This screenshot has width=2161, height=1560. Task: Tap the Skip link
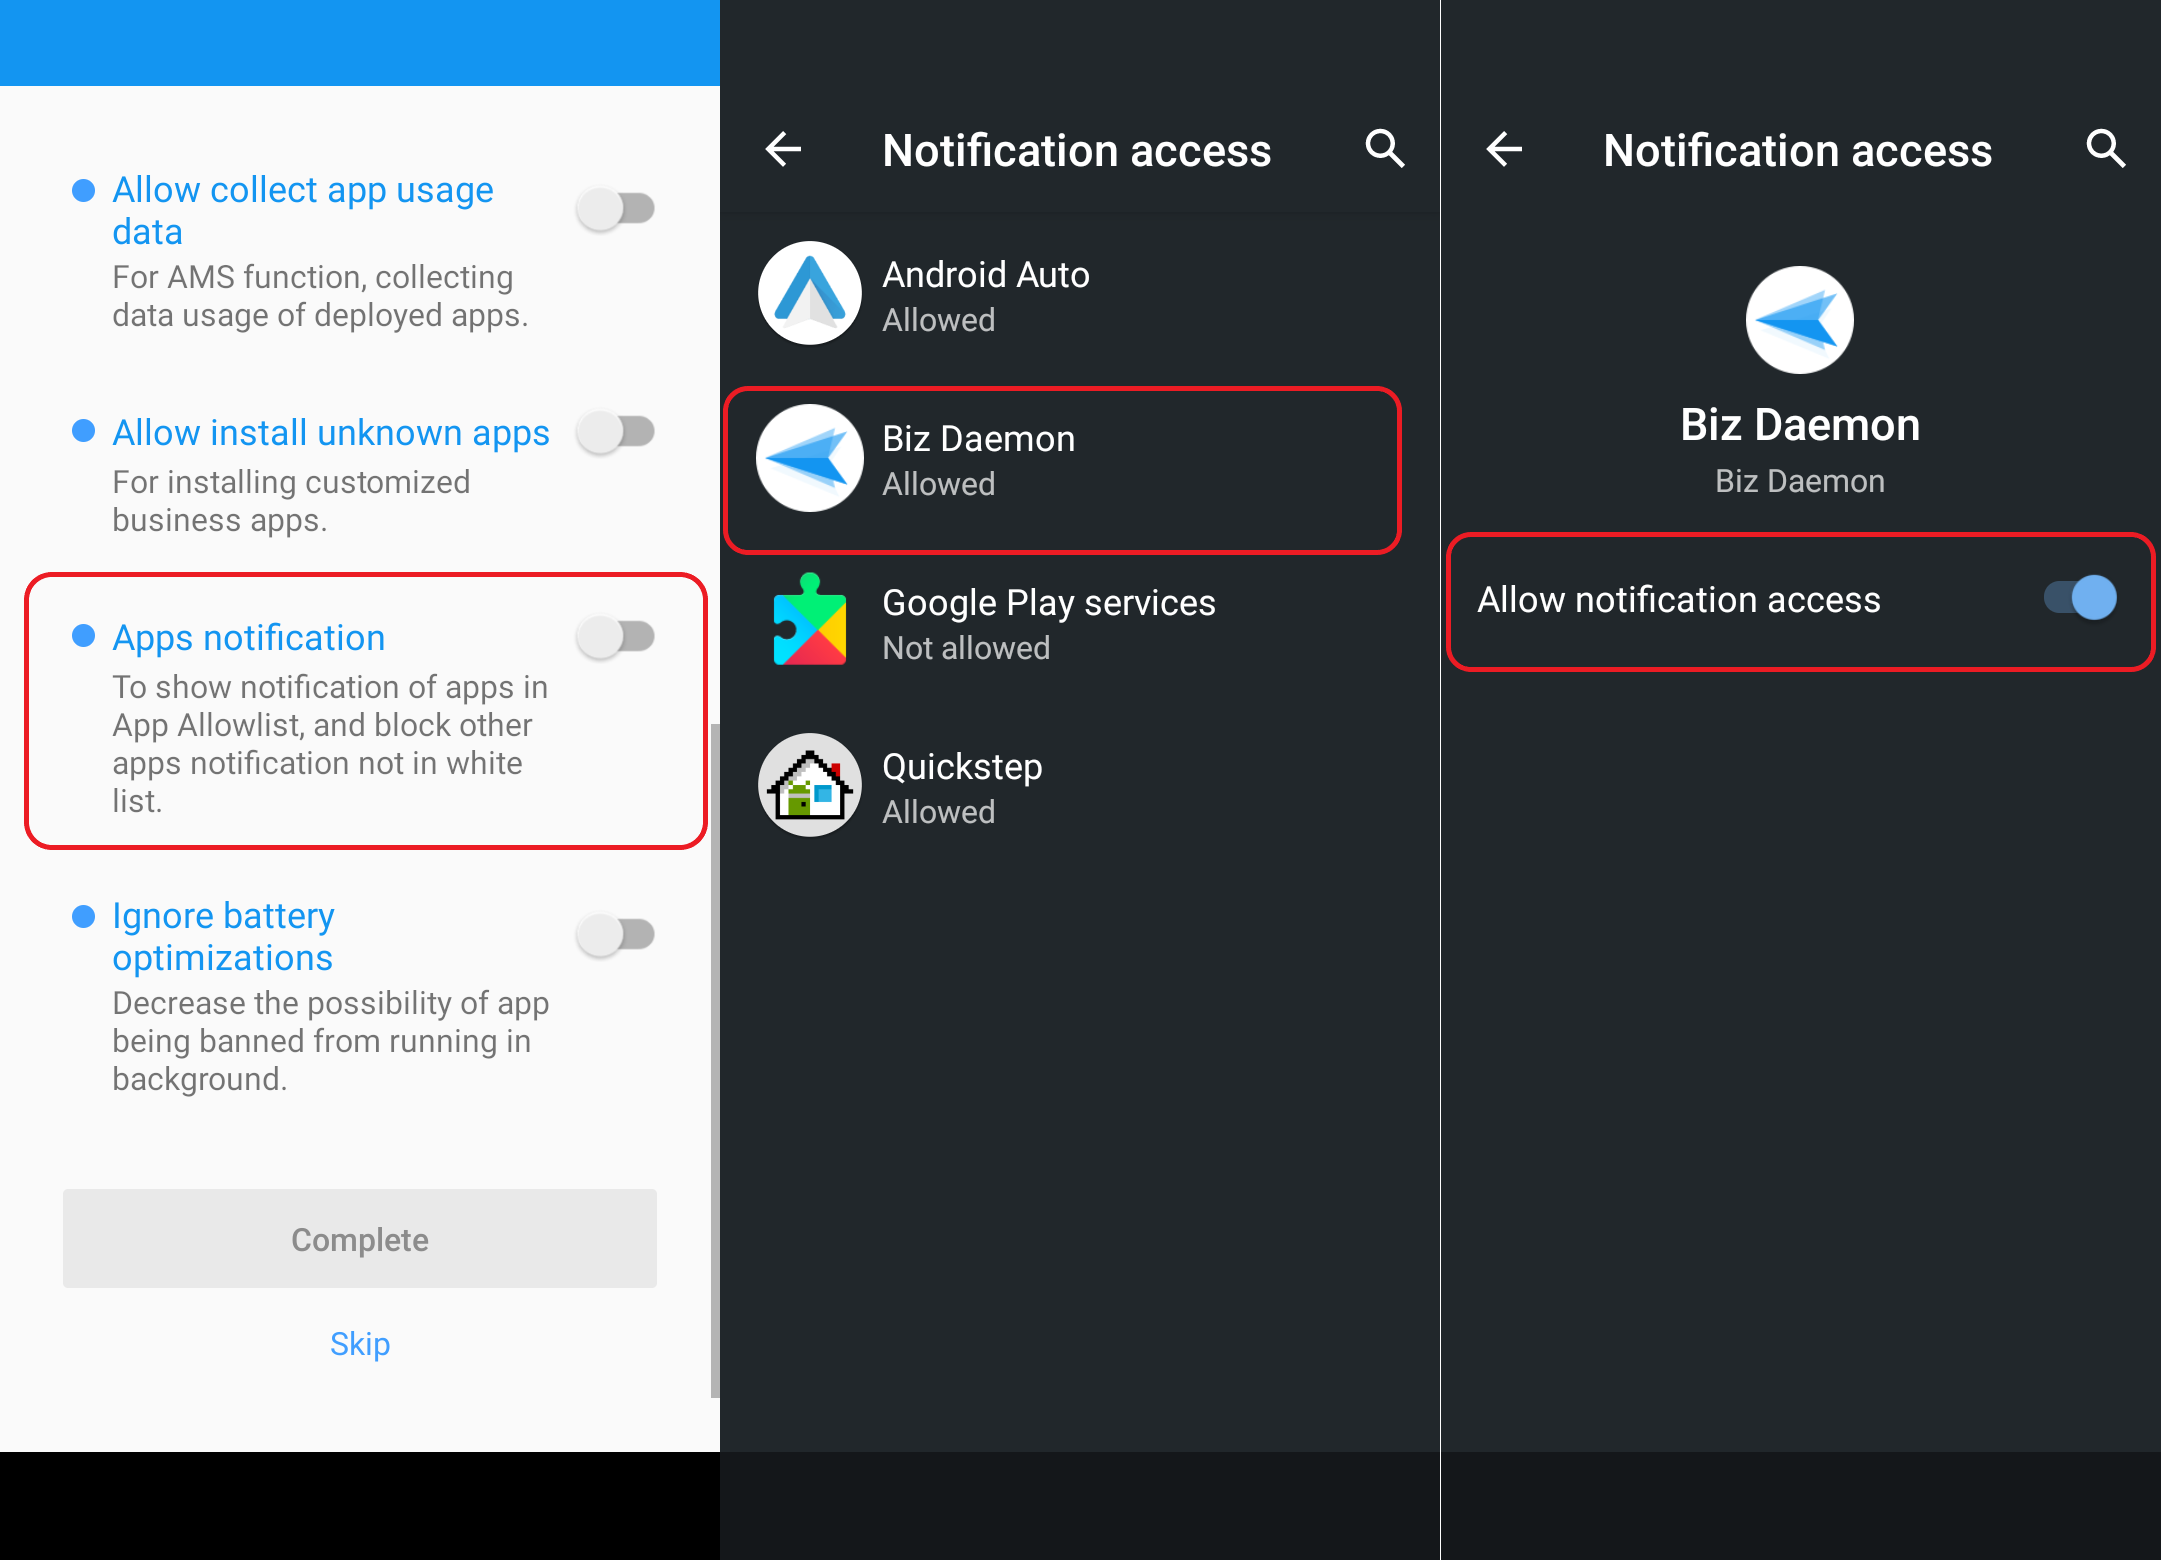(360, 1343)
